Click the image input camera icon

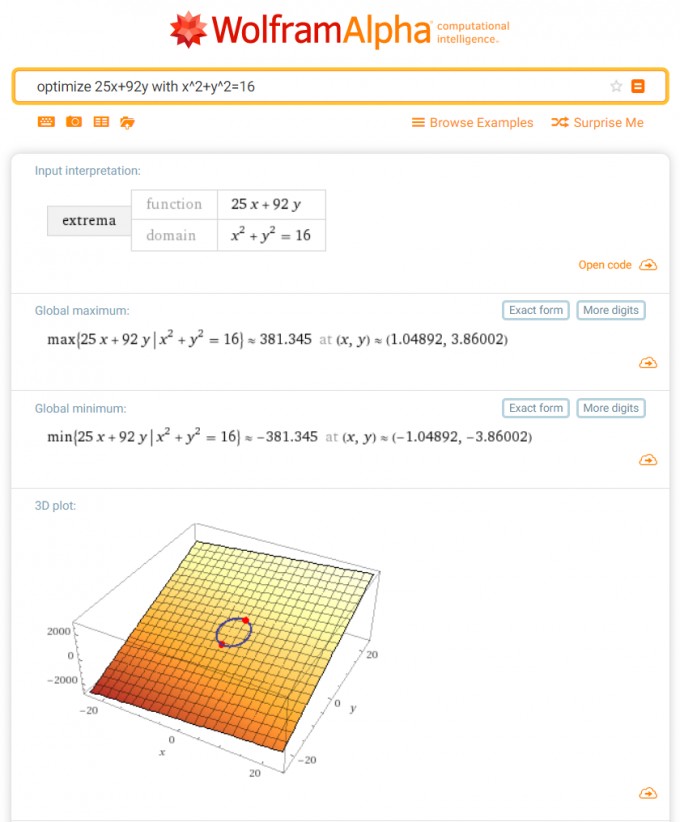tap(74, 122)
